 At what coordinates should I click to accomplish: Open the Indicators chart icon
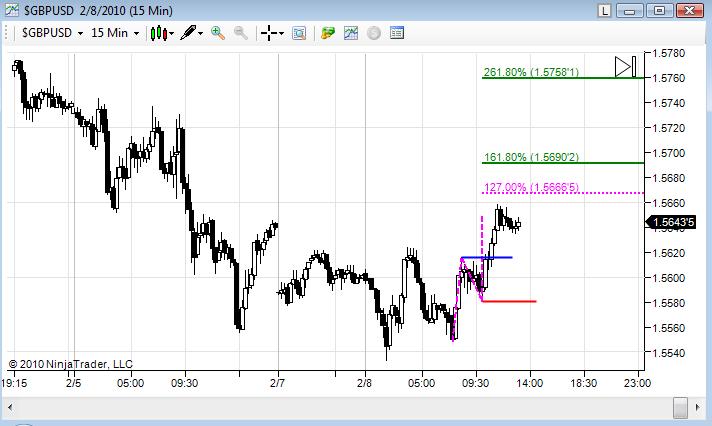coord(351,33)
